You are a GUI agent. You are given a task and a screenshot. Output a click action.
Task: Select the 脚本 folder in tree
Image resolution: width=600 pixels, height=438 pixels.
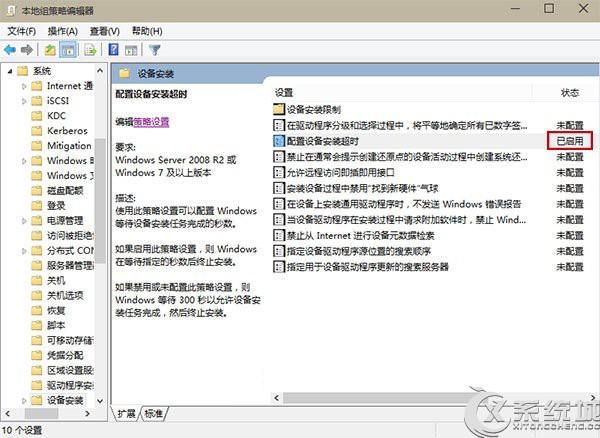coord(56,326)
